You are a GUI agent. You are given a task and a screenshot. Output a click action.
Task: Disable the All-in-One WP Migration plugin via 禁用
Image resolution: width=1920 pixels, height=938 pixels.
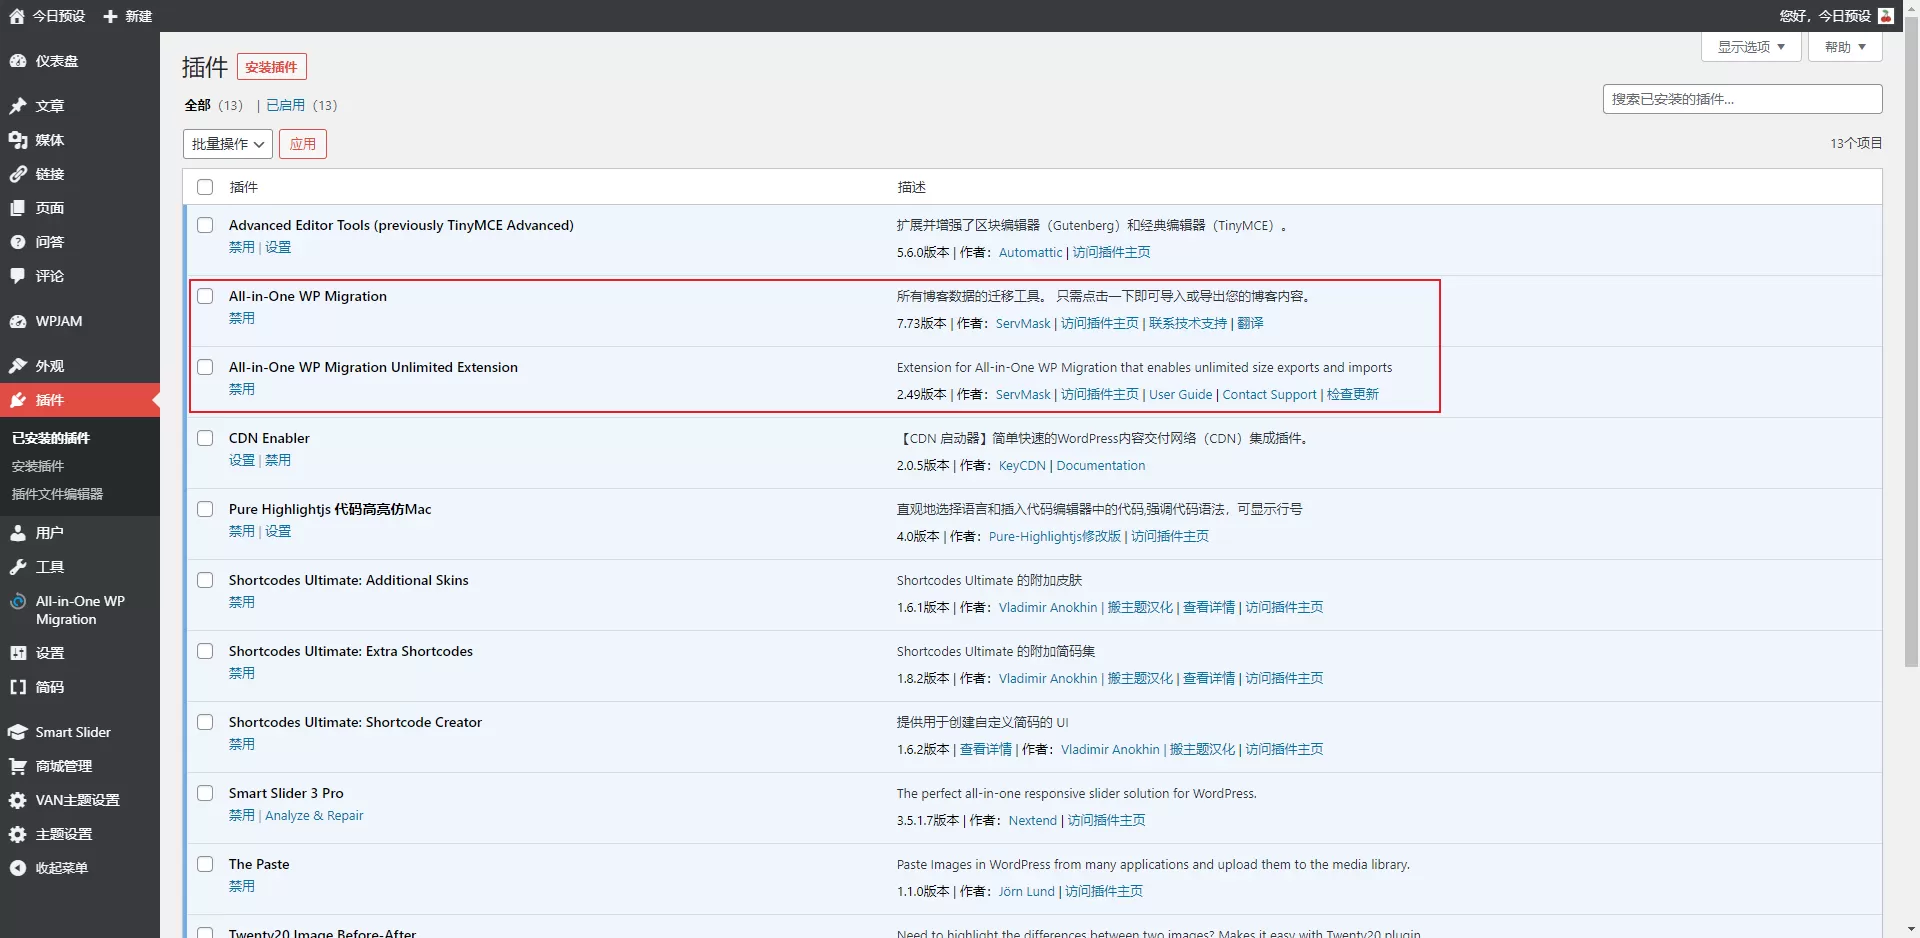point(242,318)
